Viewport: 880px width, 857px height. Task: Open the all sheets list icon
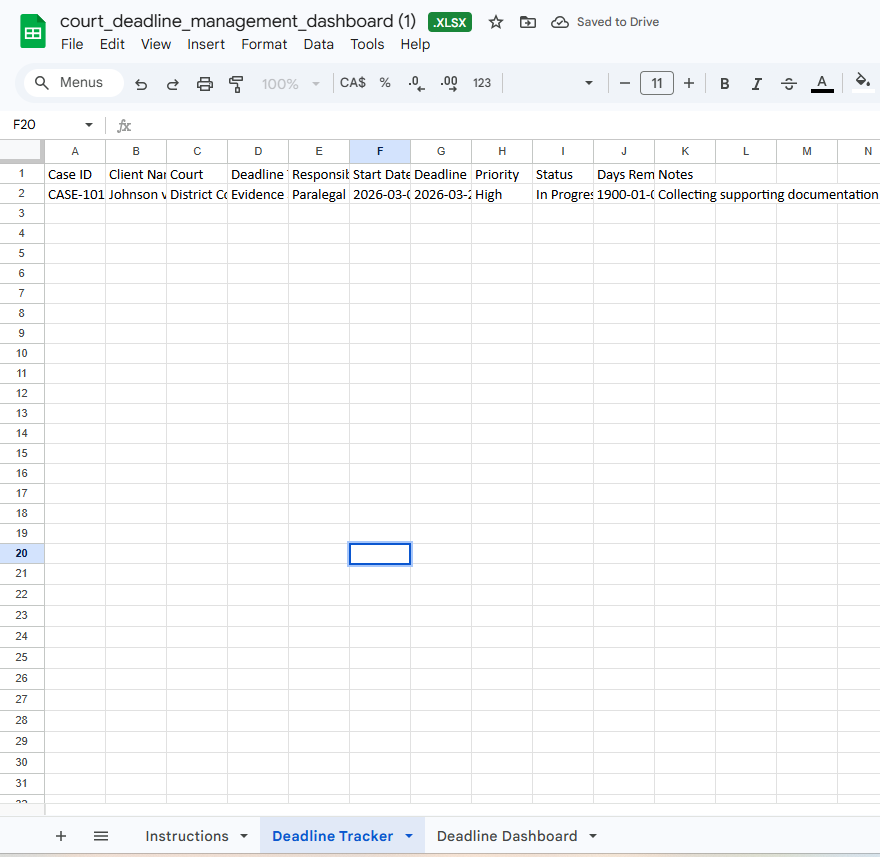tap(101, 836)
